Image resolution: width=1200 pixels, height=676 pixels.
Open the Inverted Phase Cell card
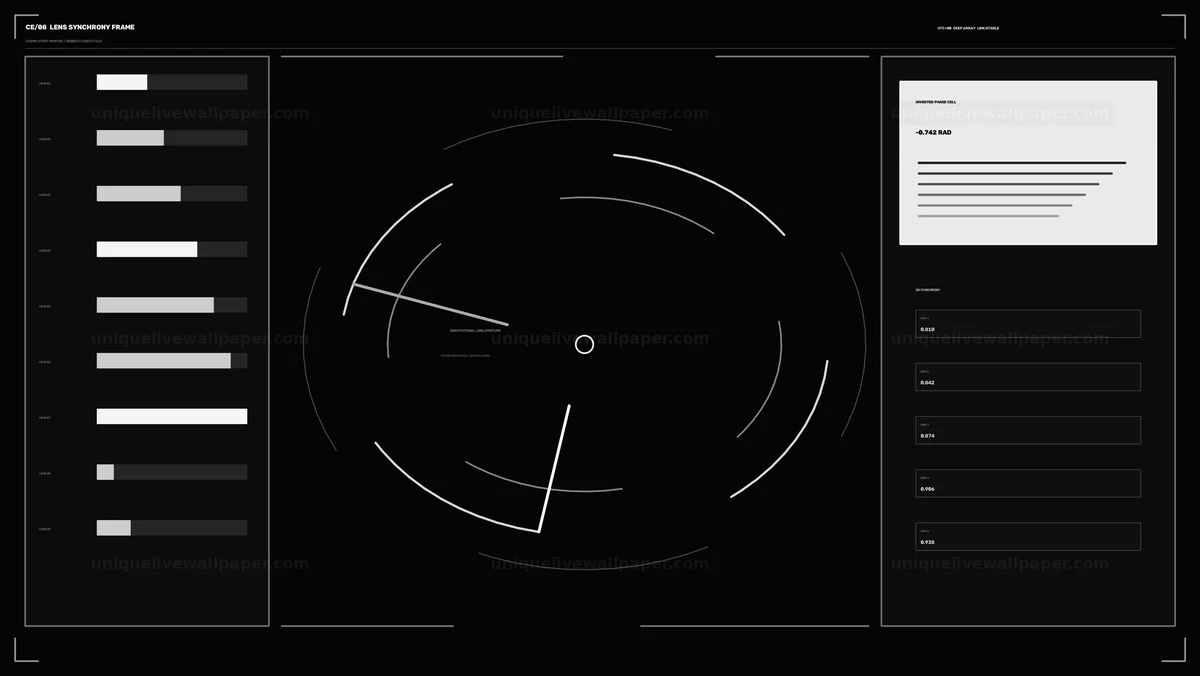pos(1028,163)
